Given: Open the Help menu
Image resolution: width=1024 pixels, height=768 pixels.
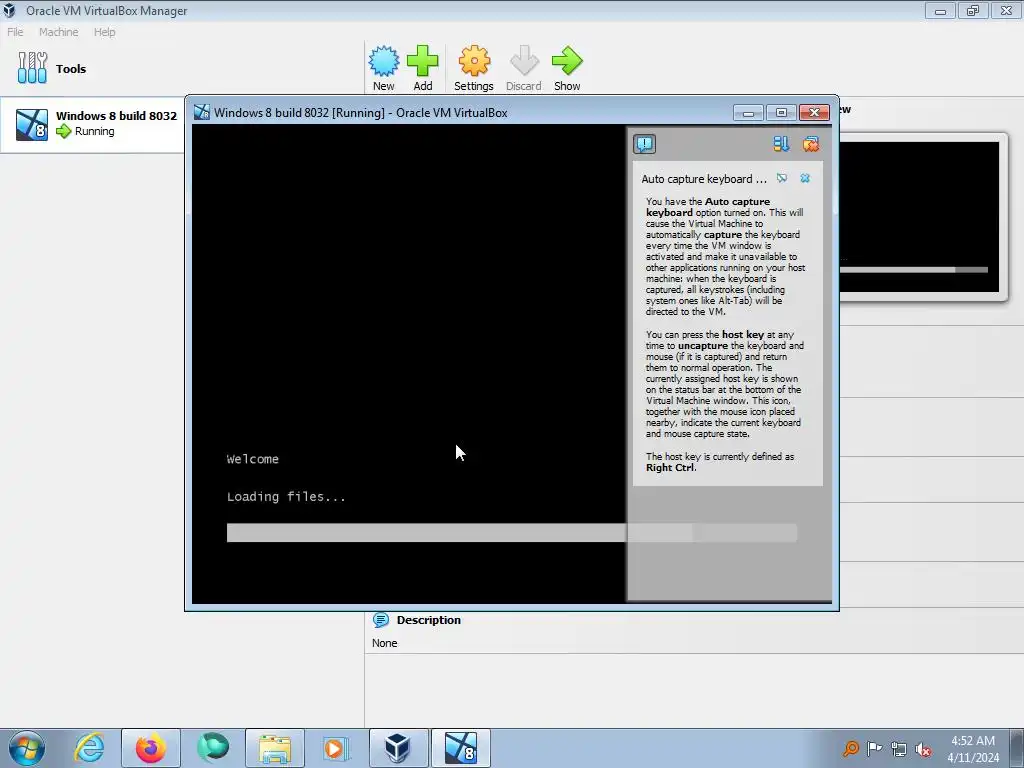Looking at the screenshot, I should point(104,32).
